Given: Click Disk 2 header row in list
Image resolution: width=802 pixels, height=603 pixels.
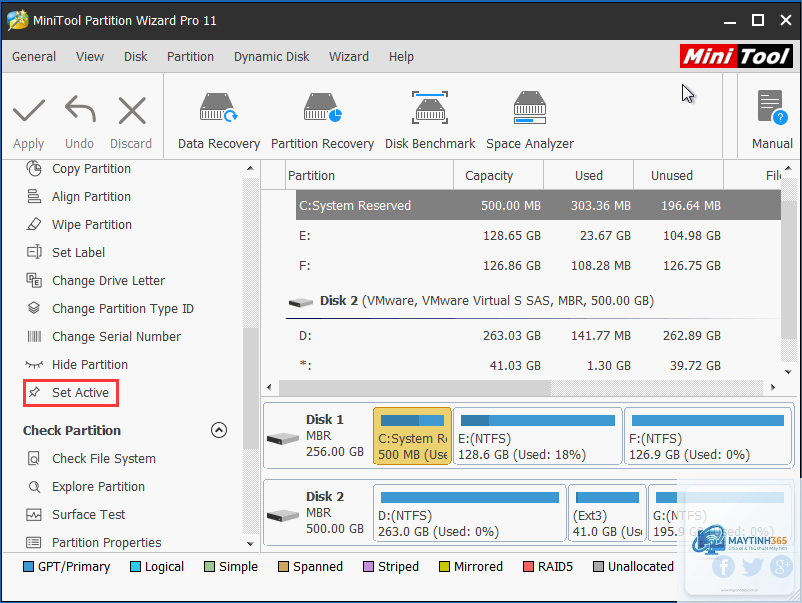Looking at the screenshot, I should click(533, 301).
